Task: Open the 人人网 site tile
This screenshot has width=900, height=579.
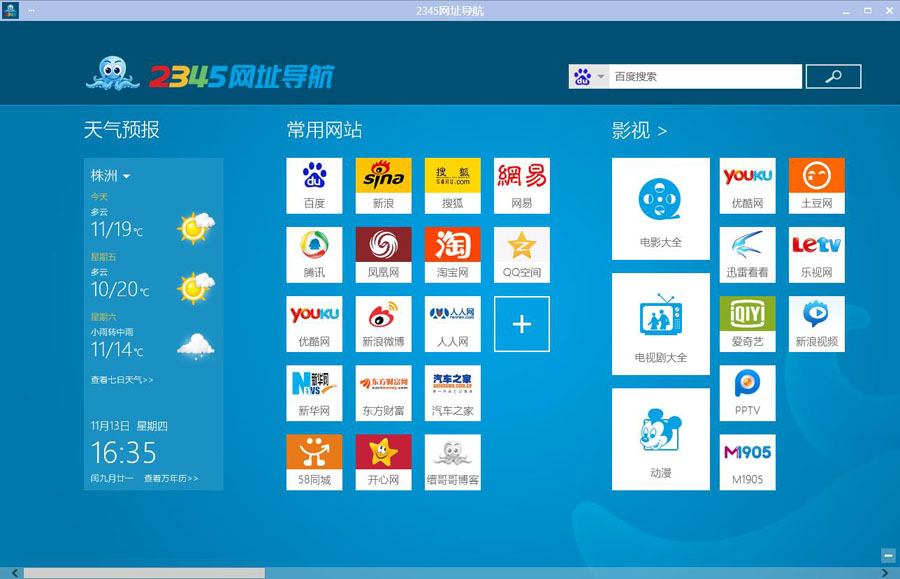Action: point(452,324)
